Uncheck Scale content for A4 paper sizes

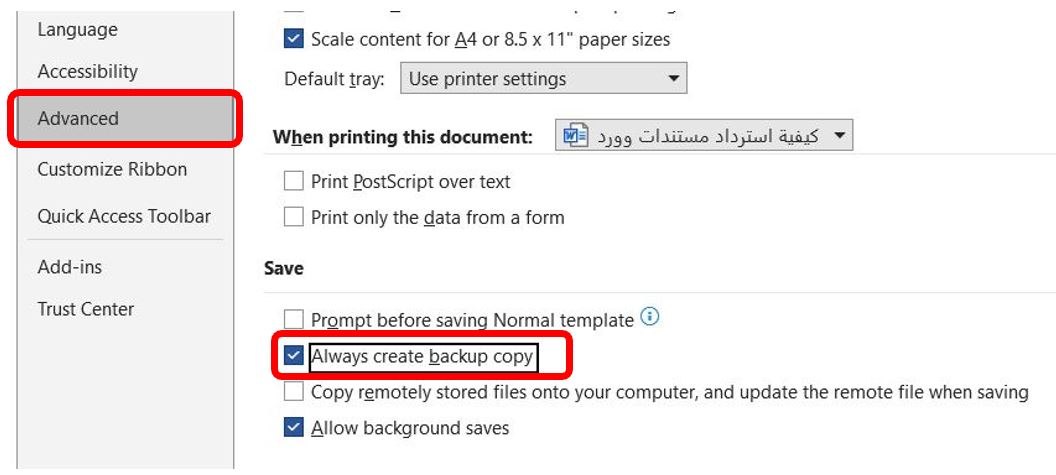(294, 39)
